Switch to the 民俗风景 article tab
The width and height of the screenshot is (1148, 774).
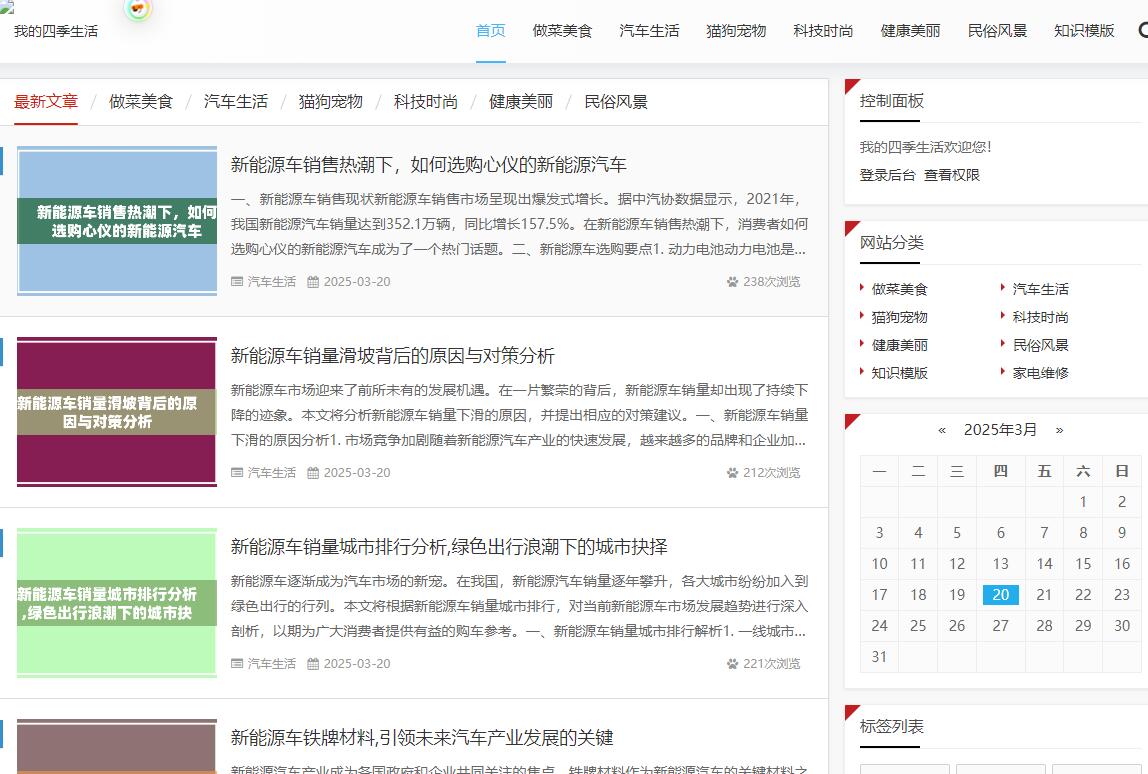tap(616, 102)
